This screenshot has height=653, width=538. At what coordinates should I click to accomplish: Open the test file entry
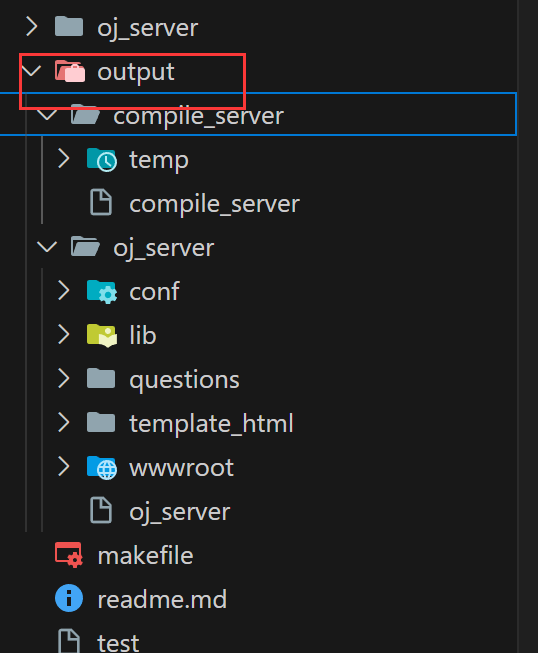[x=118, y=643]
